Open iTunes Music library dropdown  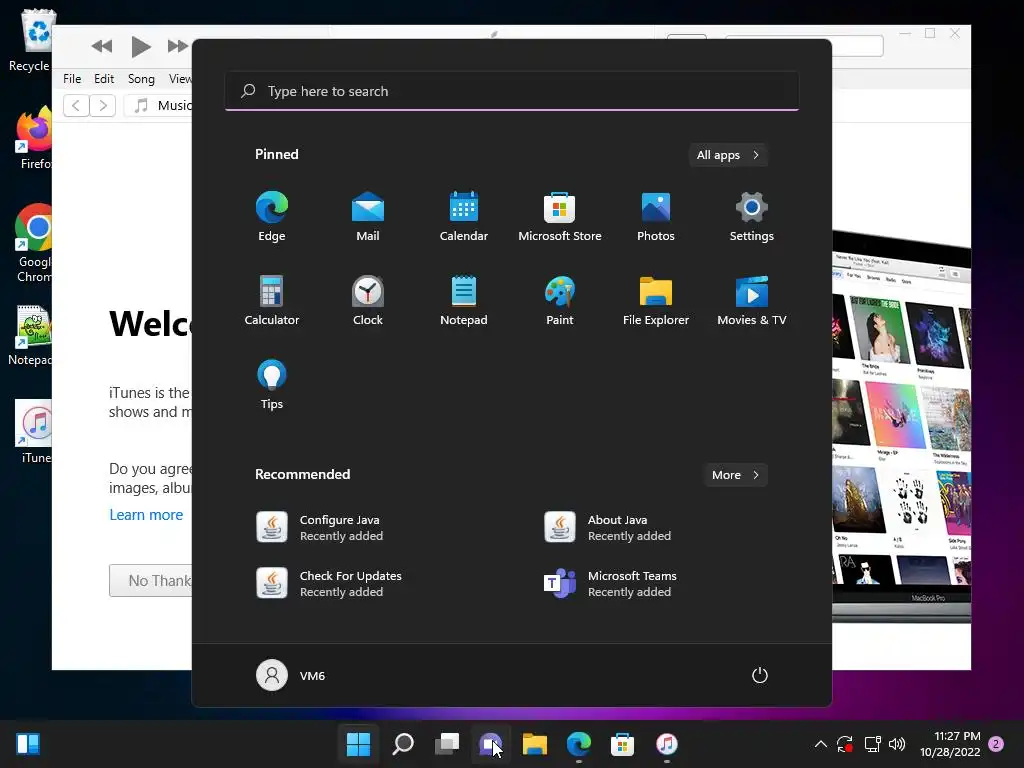point(159,105)
